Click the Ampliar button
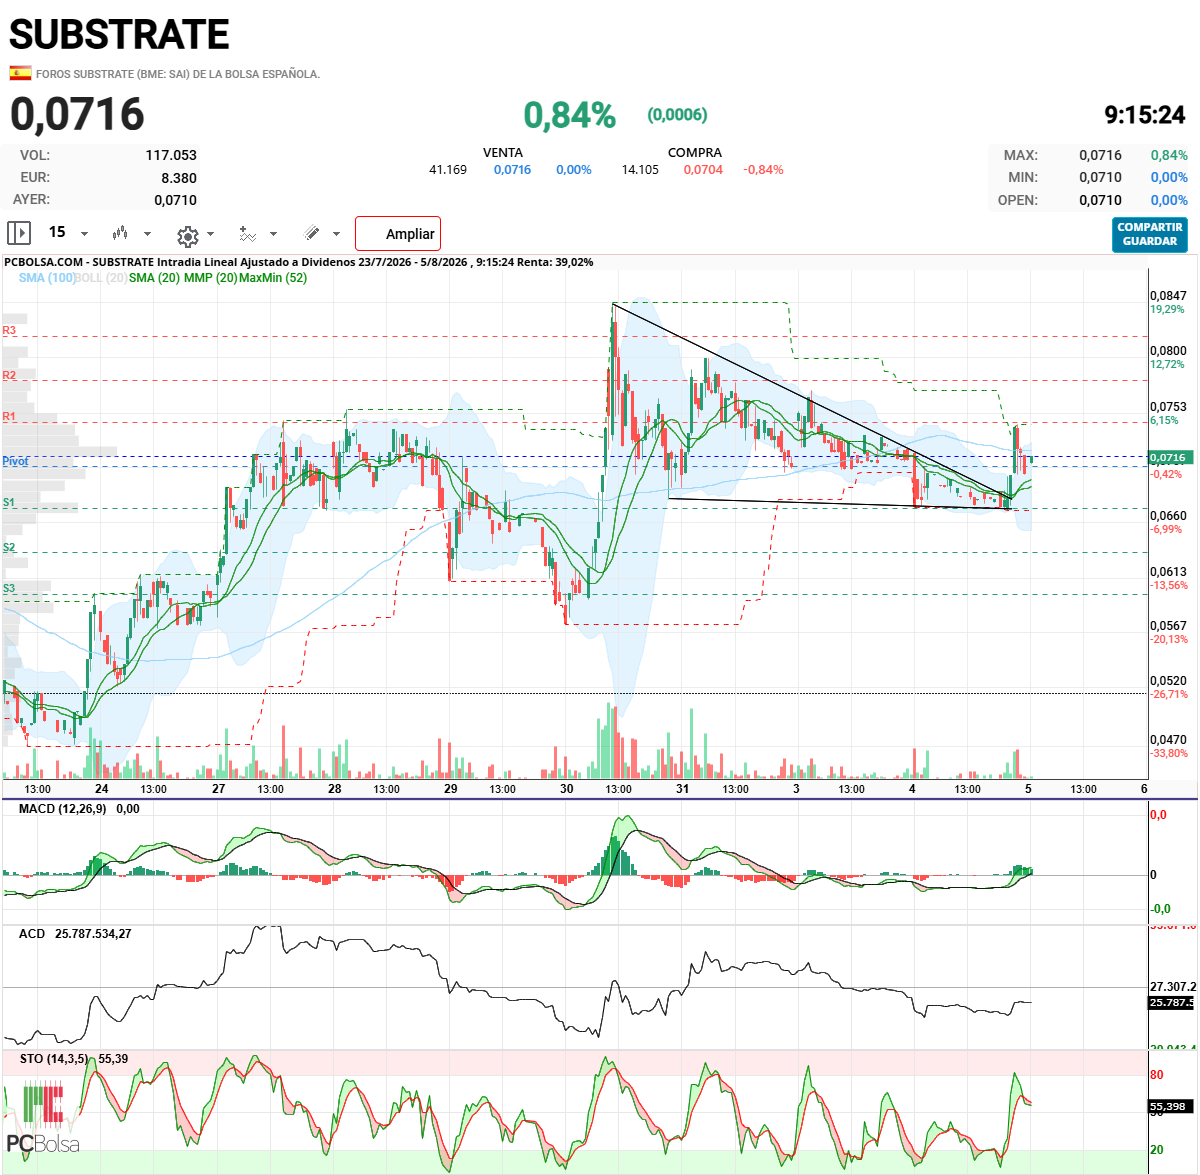Viewport: 1200px width, 1175px height. tap(398, 234)
